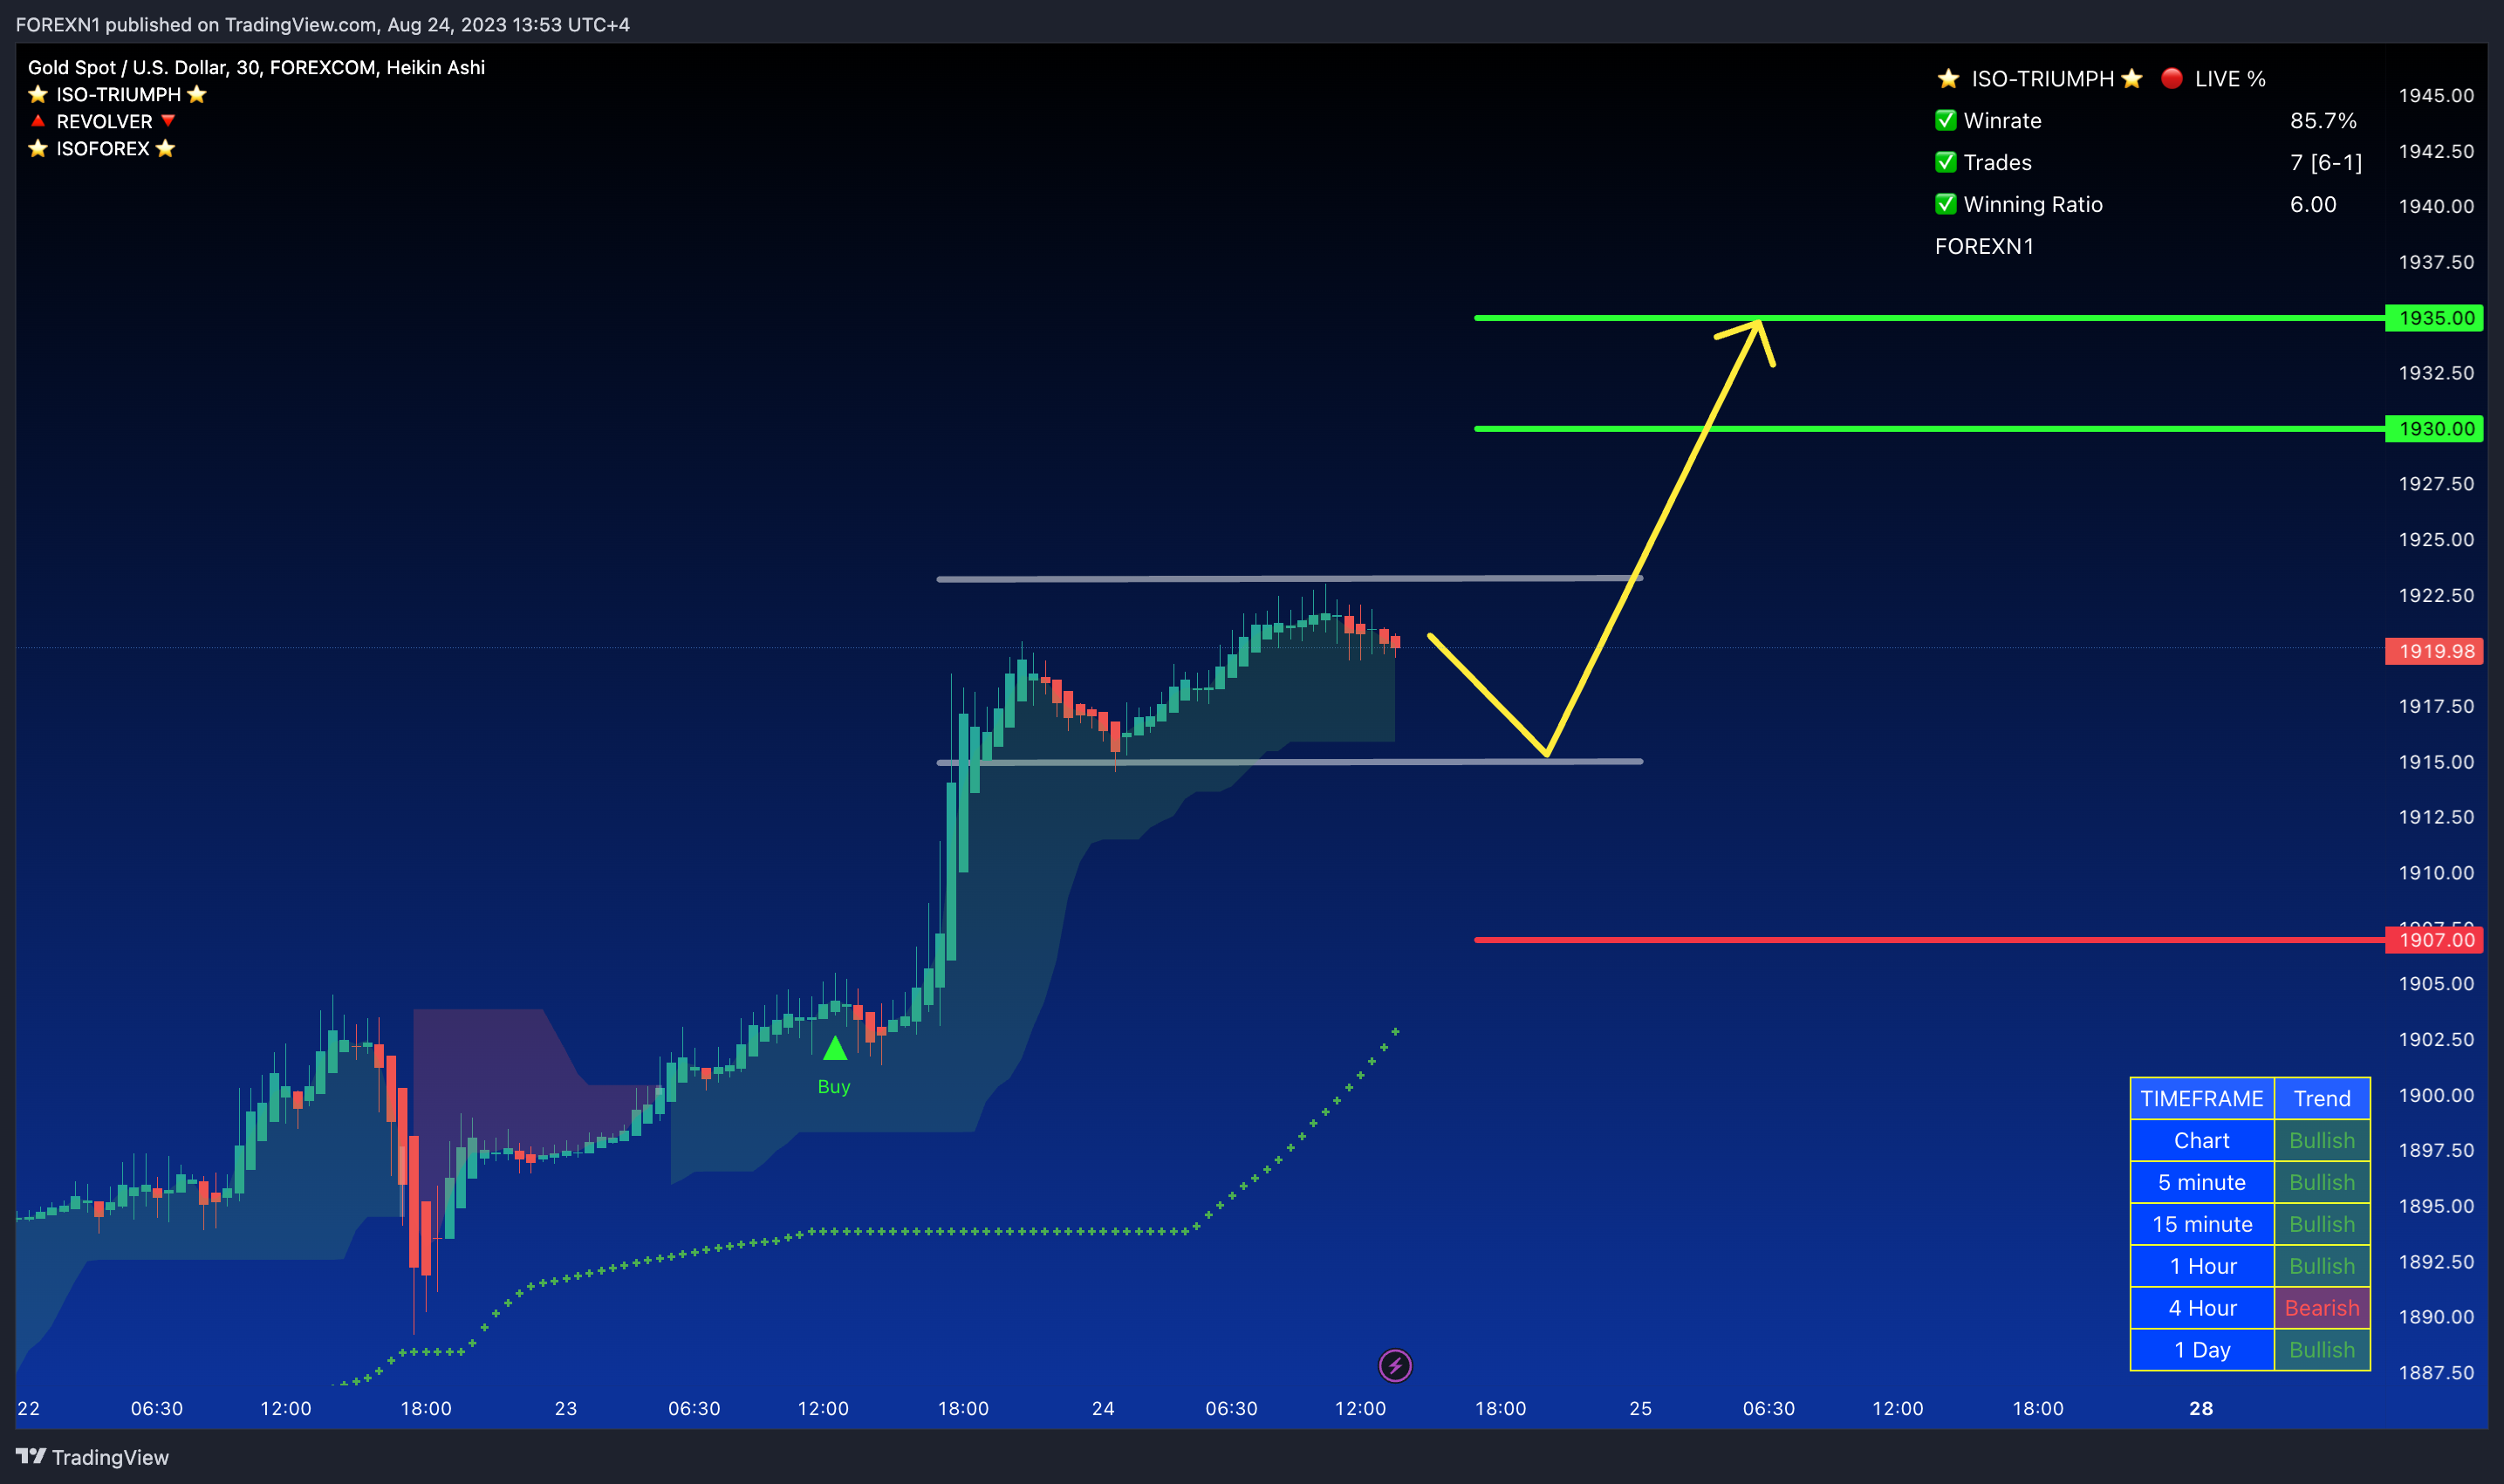Image resolution: width=2504 pixels, height=1484 pixels.
Task: Select the REVOLVER indicator legend label
Action: (x=104, y=121)
